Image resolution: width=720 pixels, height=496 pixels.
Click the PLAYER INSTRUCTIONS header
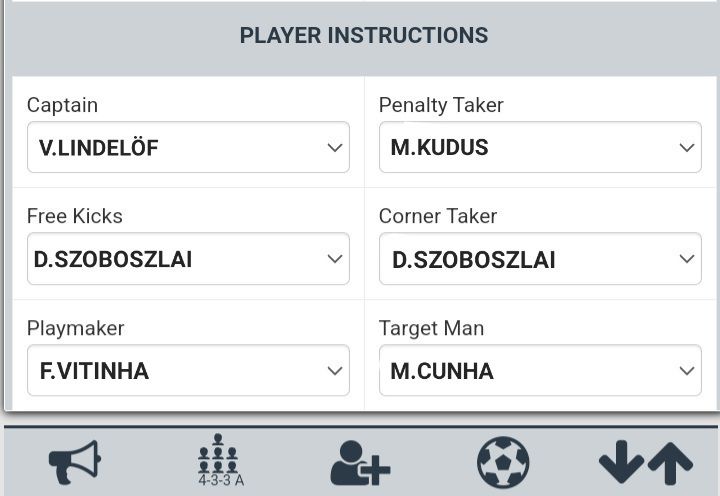click(x=364, y=36)
